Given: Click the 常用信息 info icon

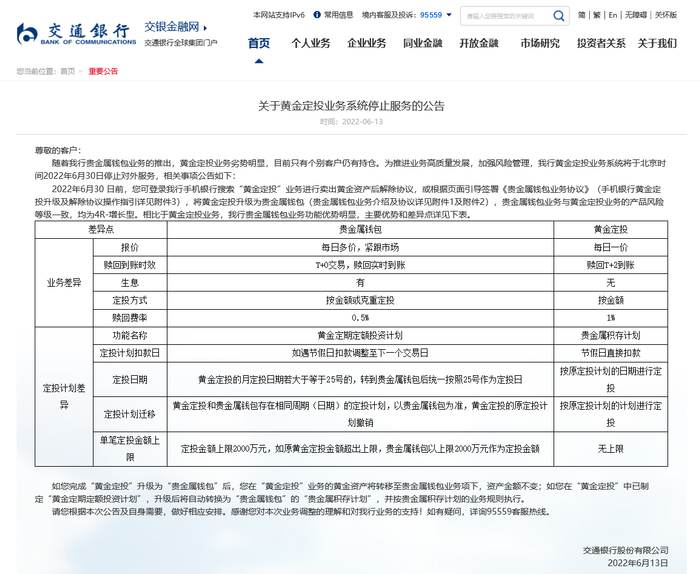Looking at the screenshot, I should point(317,15).
